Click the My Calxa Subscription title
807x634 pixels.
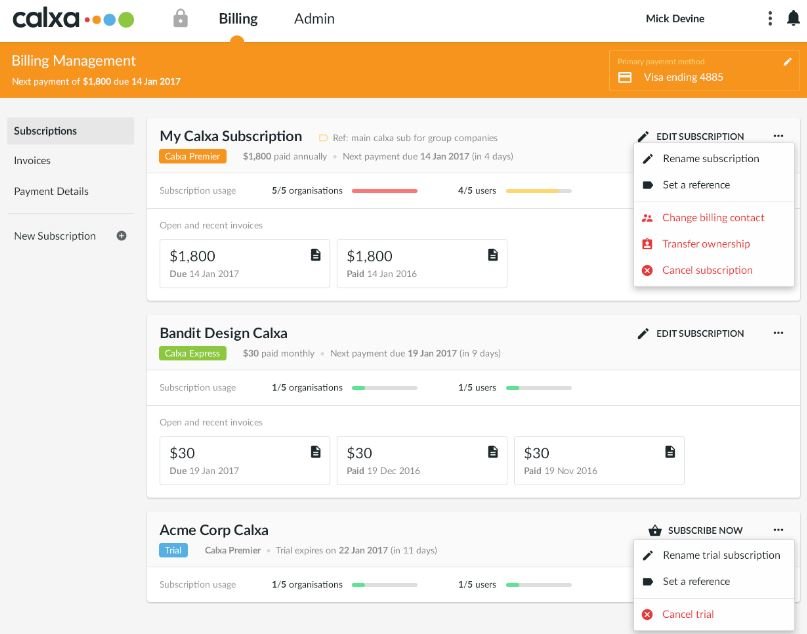click(231, 136)
